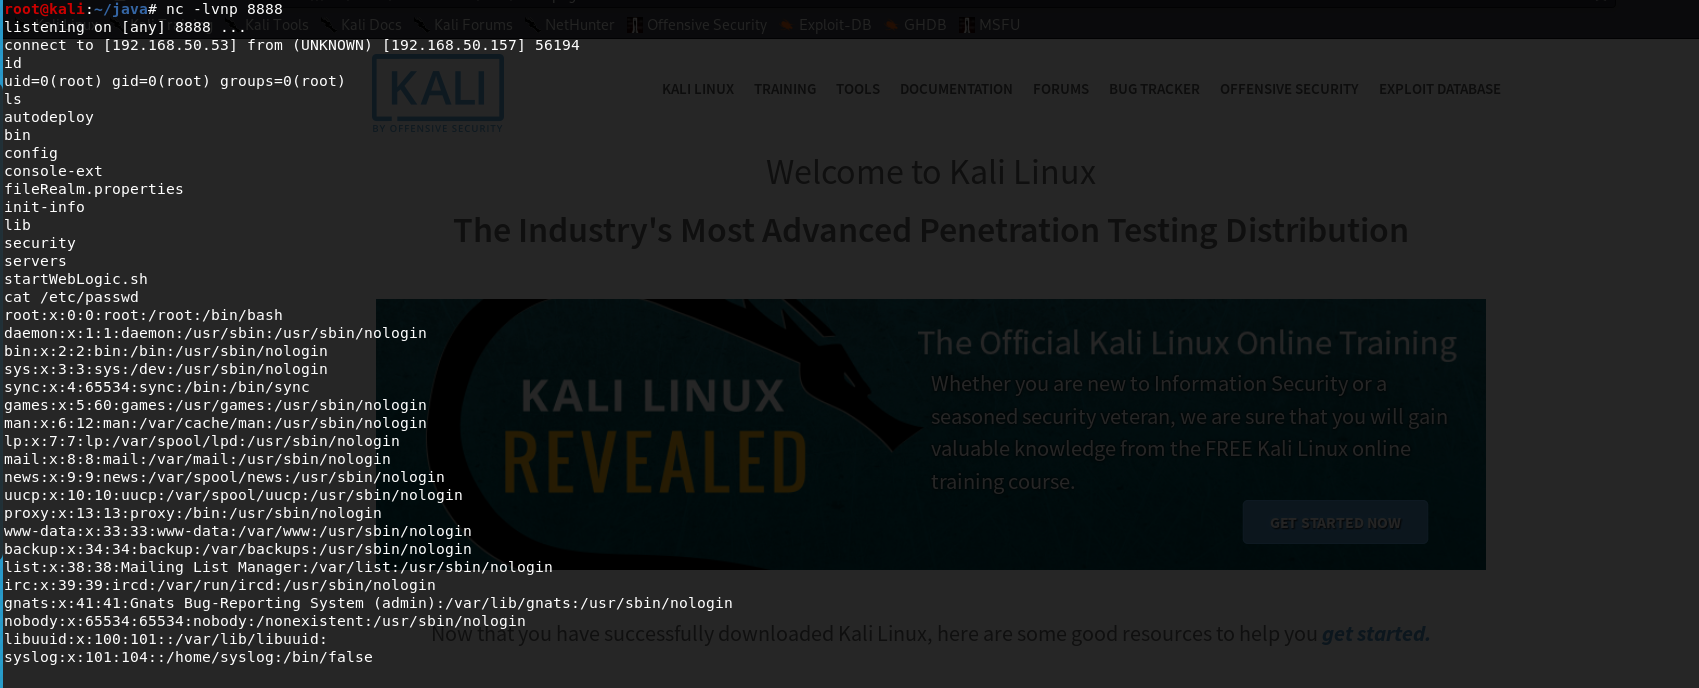Click 'nc -lvnp 8888' command text
Screen dimensions: 1699x688
click(x=224, y=9)
